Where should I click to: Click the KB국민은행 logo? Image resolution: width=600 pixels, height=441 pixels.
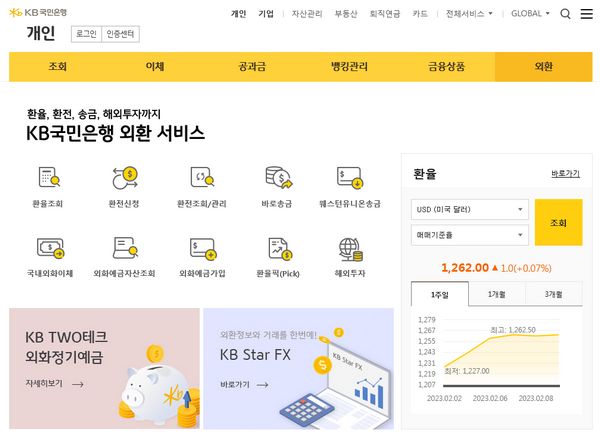click(38, 13)
